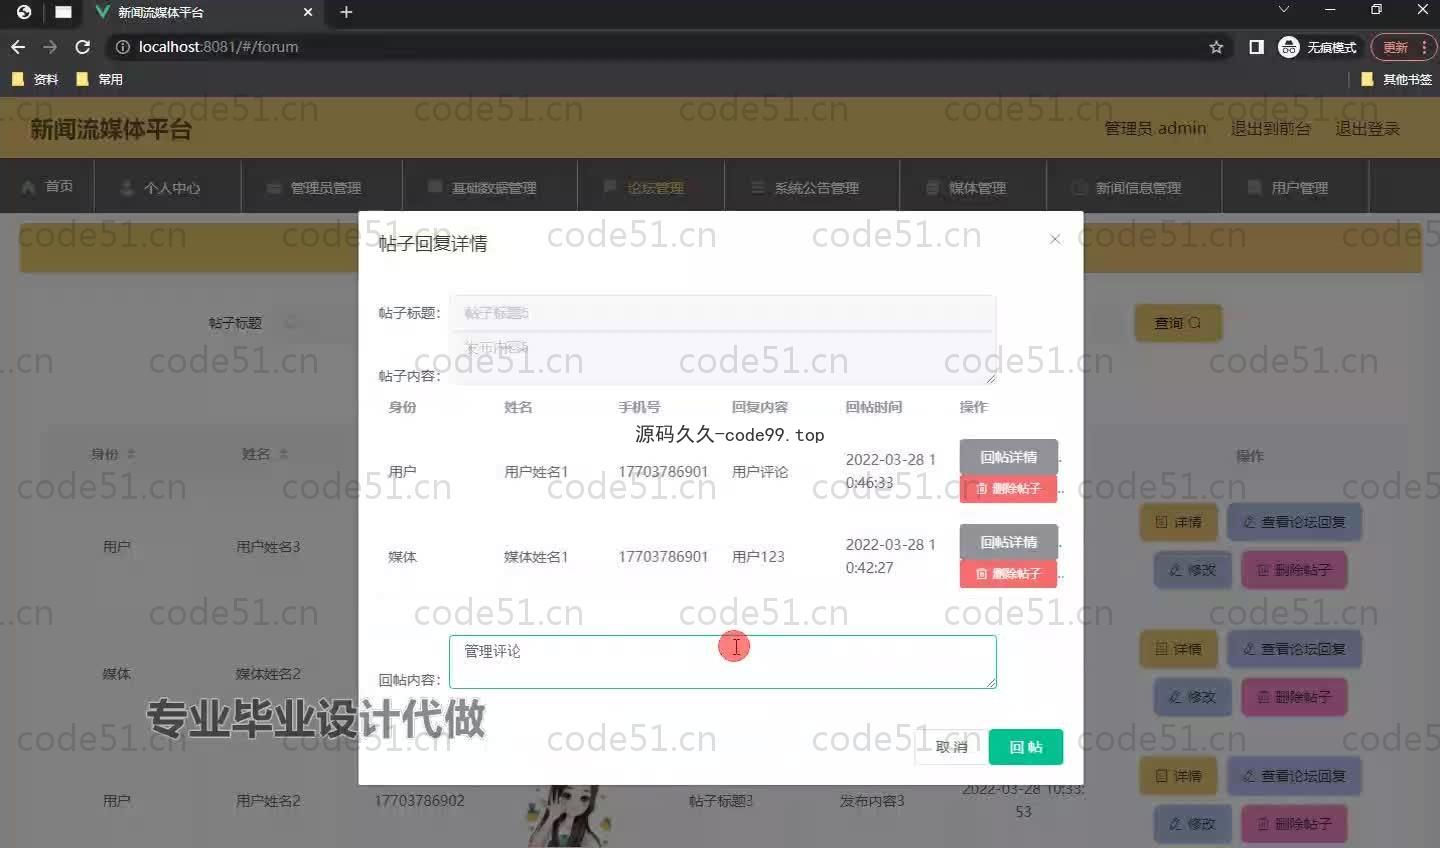
Task: Click 退出到前台 link
Action: point(1270,128)
